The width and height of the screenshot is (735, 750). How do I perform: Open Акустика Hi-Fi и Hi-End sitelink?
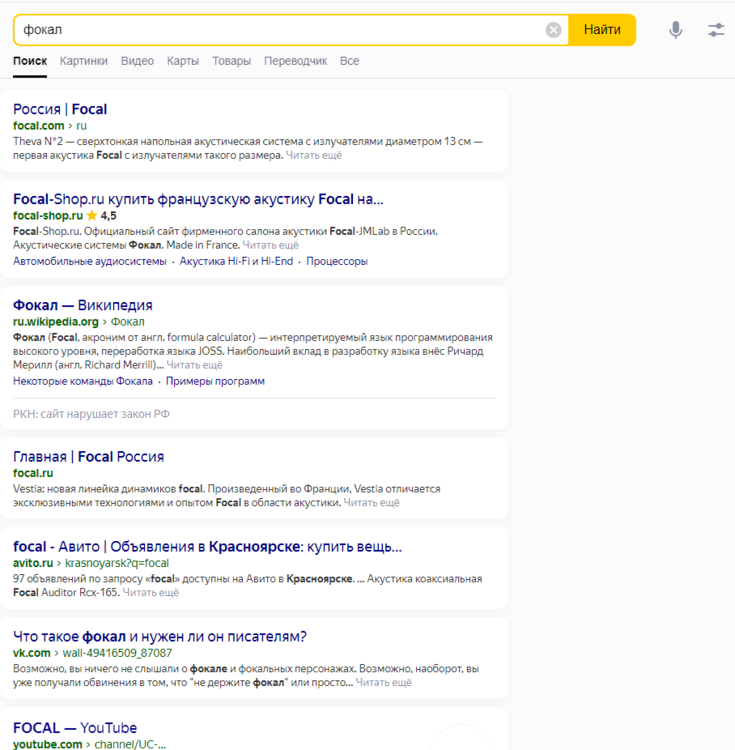(236, 262)
